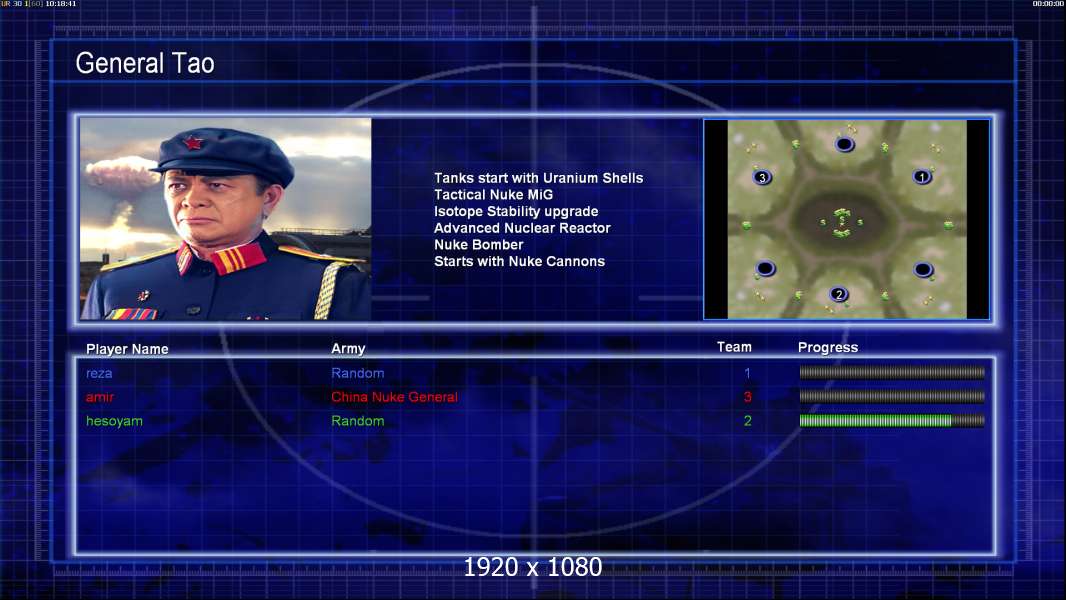Click start position marker 1 on minimap

(x=922, y=177)
